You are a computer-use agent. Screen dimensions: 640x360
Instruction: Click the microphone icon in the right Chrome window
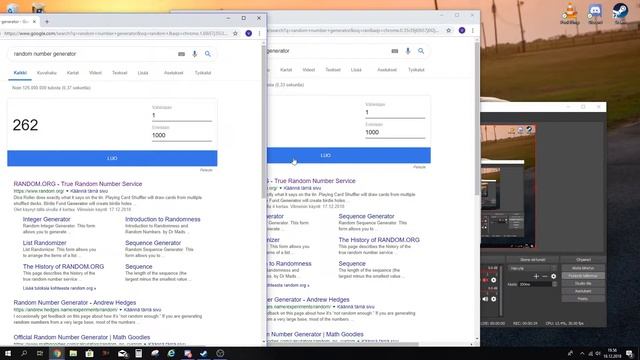click(x=408, y=51)
